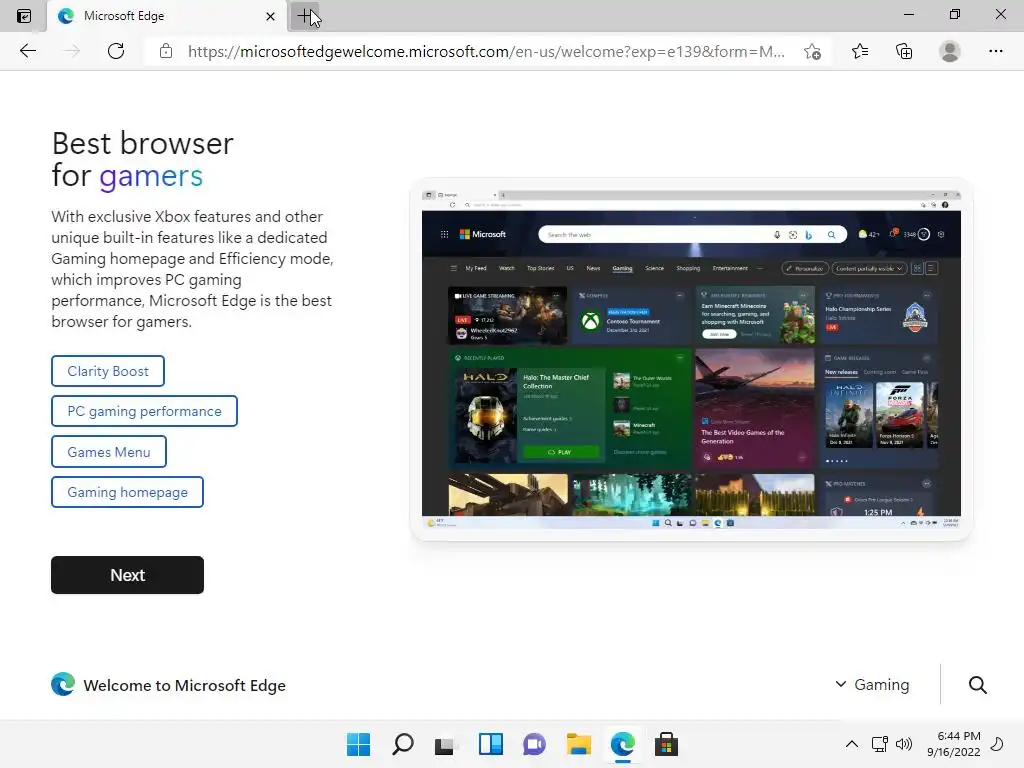Open network status tray icon
The image size is (1024, 768).
(880, 744)
